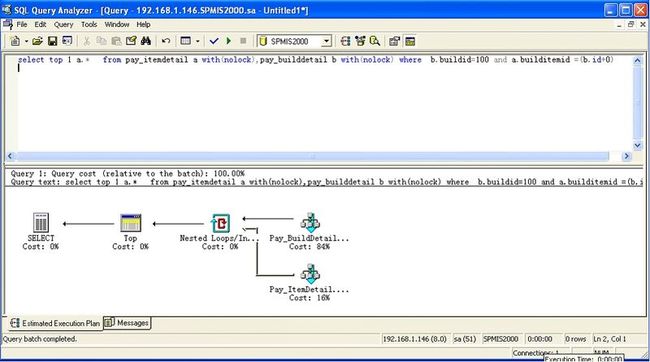Image resolution: width=650 pixels, height=362 pixels.
Task: Click the Execute Mode grid icon
Action: point(186,41)
